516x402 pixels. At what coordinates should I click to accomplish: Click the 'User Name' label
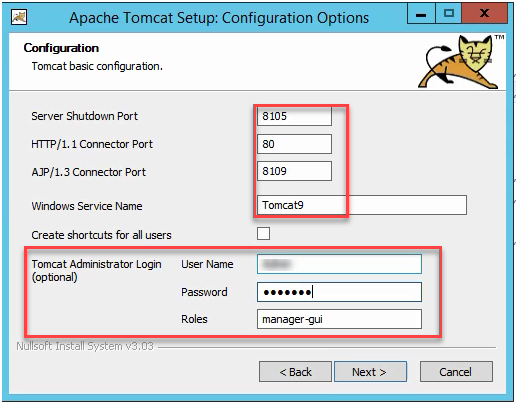[x=207, y=264]
